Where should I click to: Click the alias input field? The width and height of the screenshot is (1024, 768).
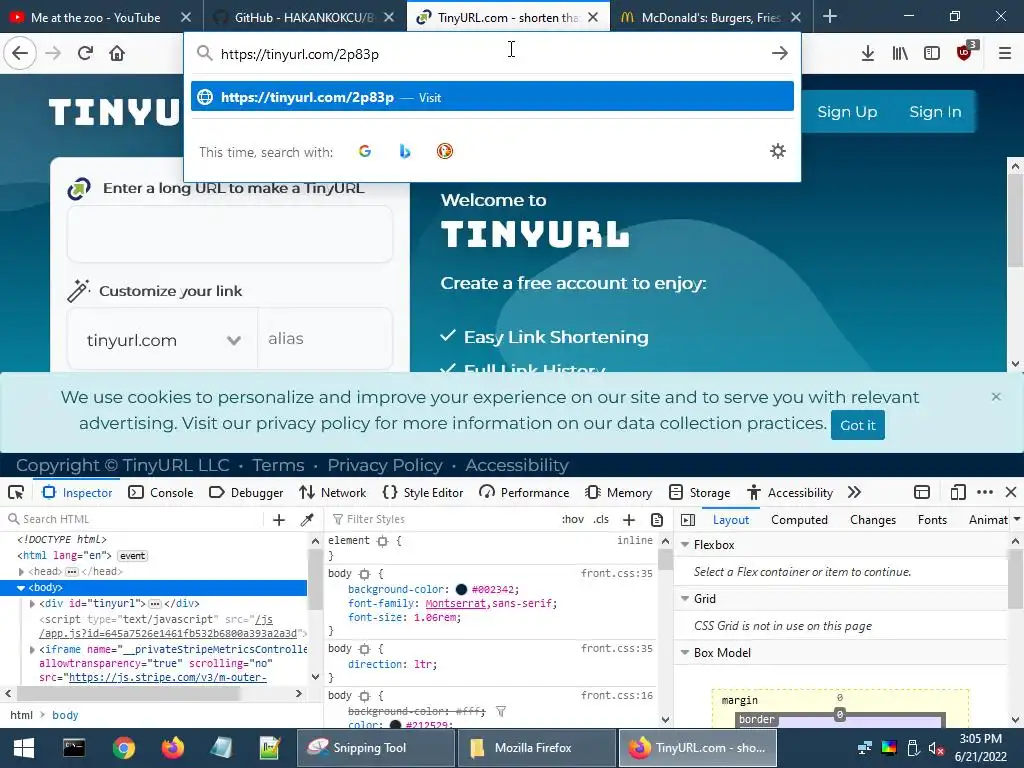325,339
